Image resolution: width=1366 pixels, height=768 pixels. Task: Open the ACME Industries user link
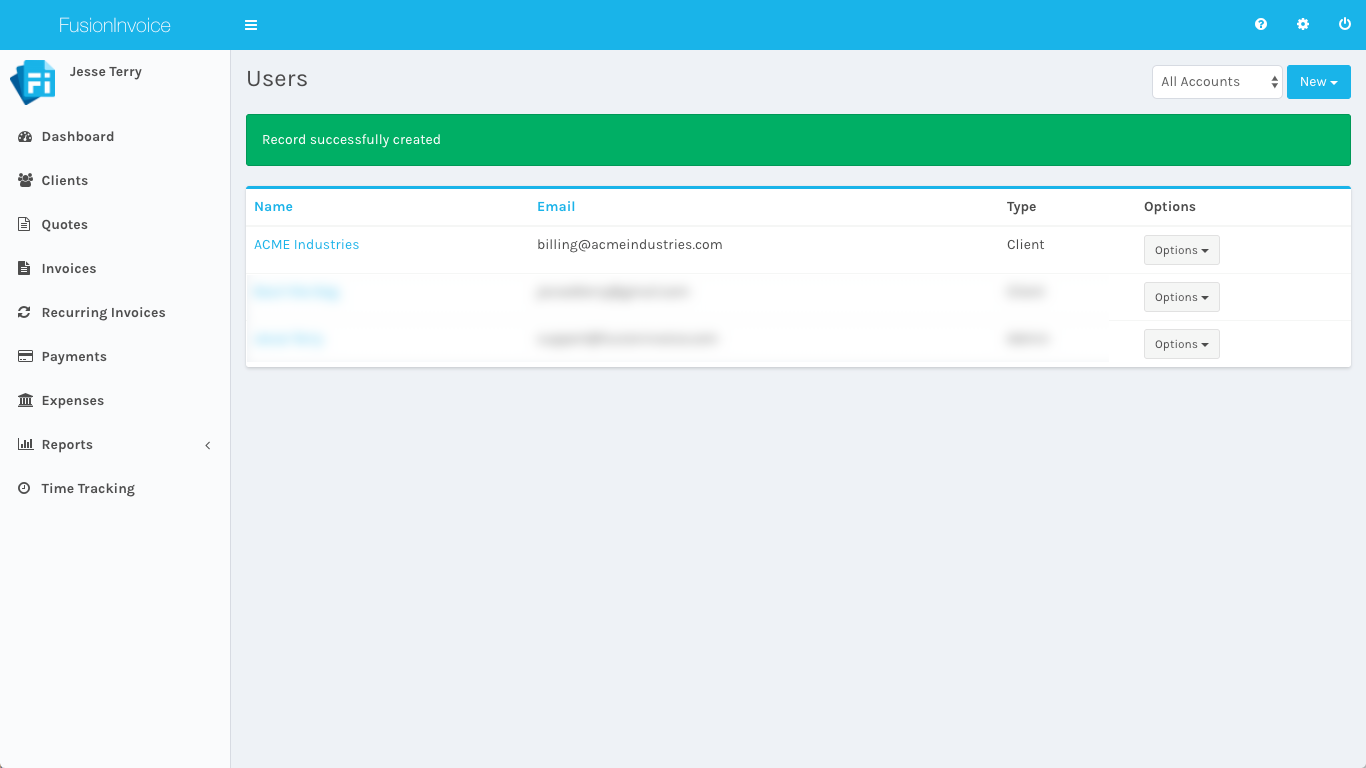306,244
